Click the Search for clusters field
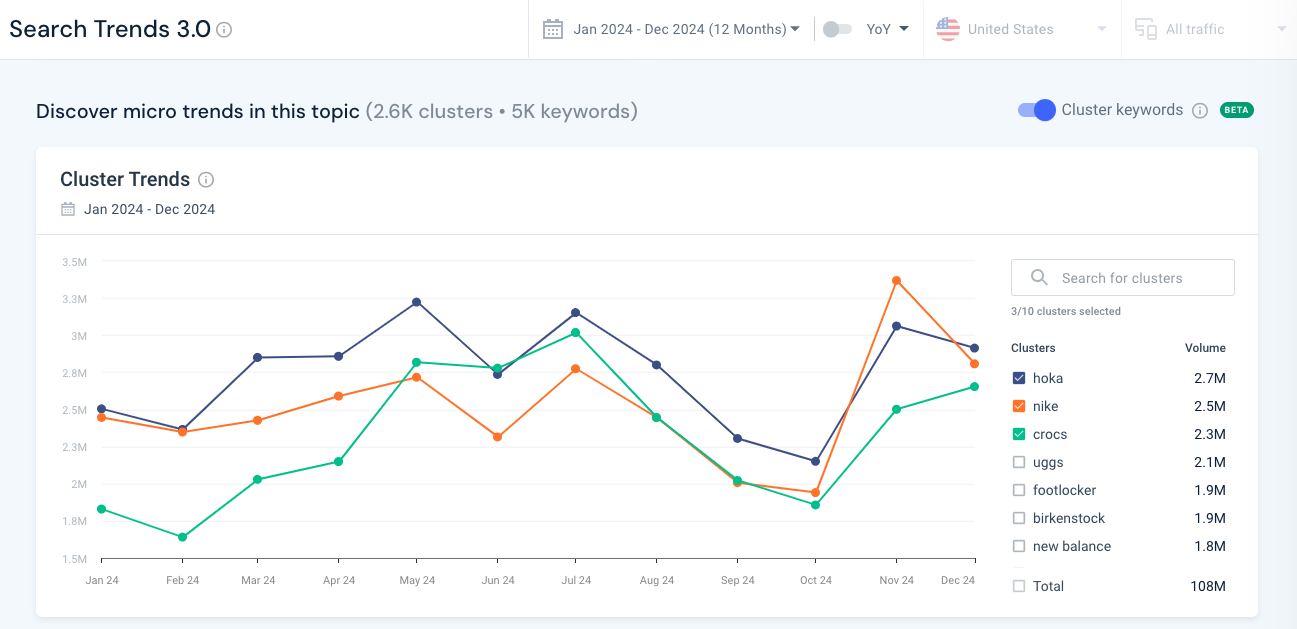 1123,278
